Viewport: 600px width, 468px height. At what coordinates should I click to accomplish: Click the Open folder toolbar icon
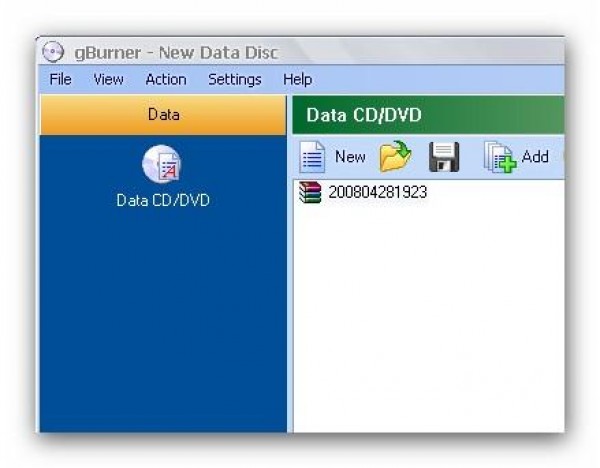pyautogui.click(x=395, y=156)
